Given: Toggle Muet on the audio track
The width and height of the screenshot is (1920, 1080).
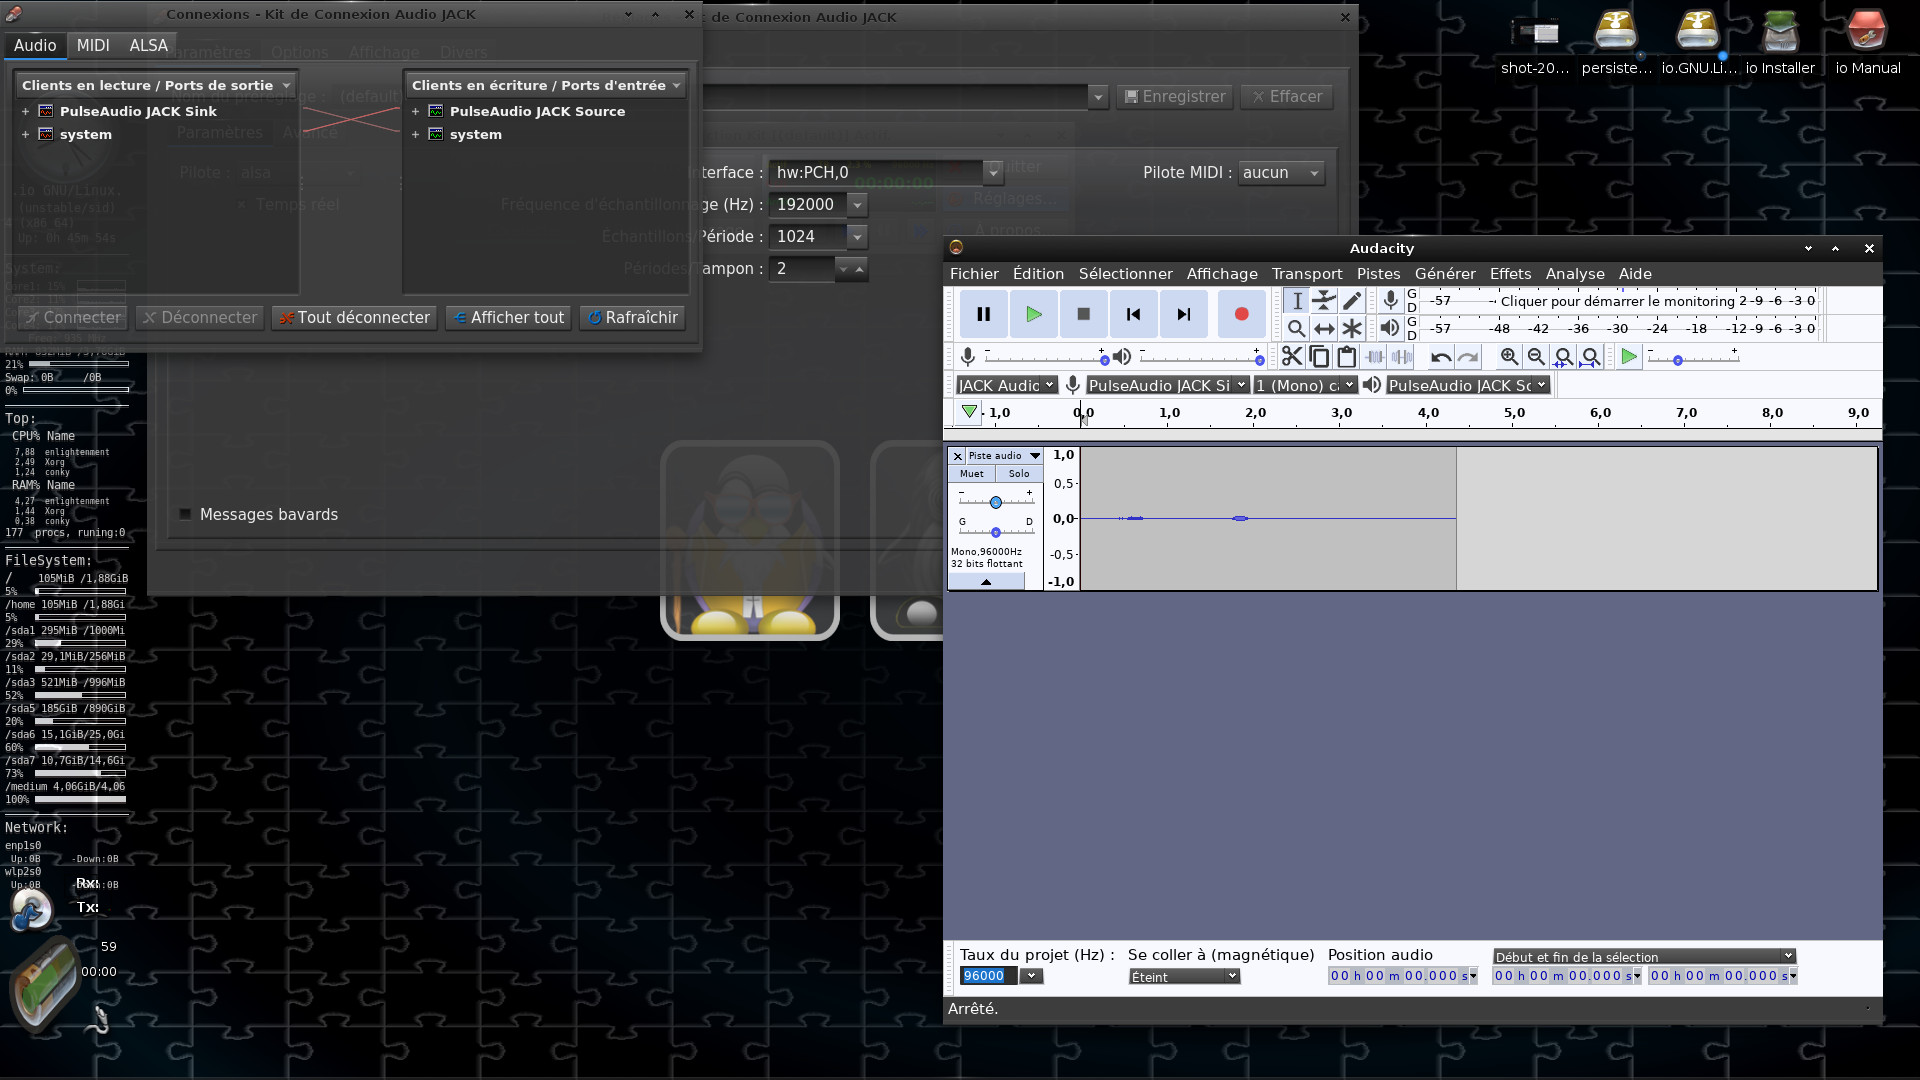Looking at the screenshot, I should (x=971, y=474).
